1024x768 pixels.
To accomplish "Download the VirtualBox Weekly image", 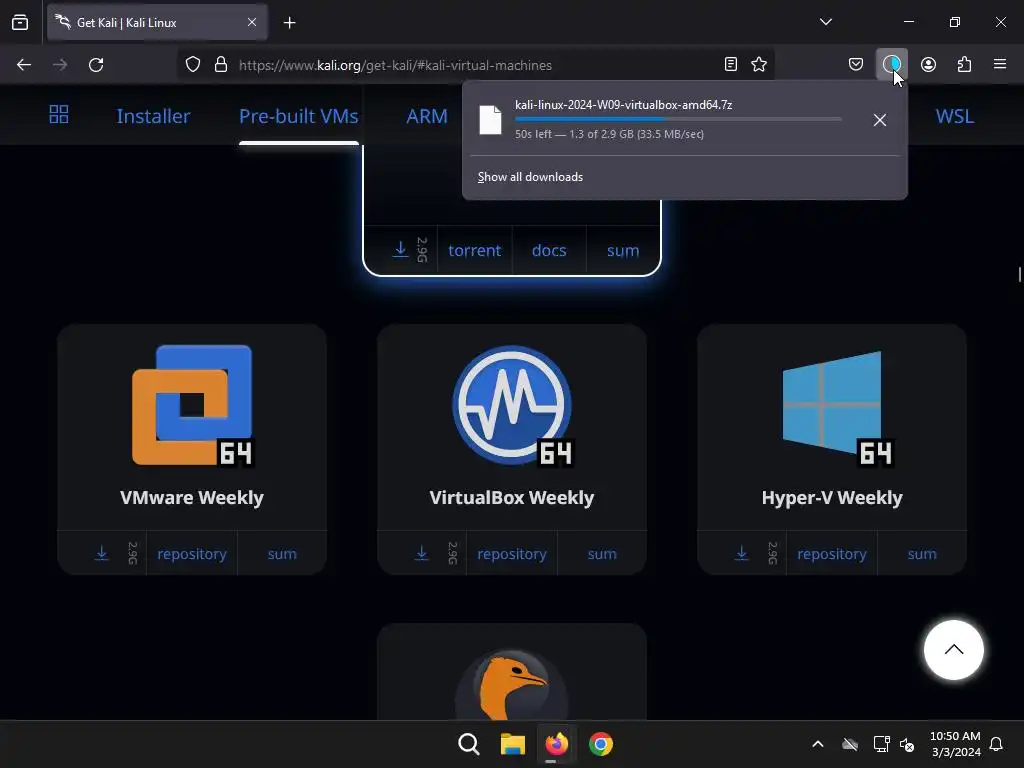I will [x=422, y=553].
